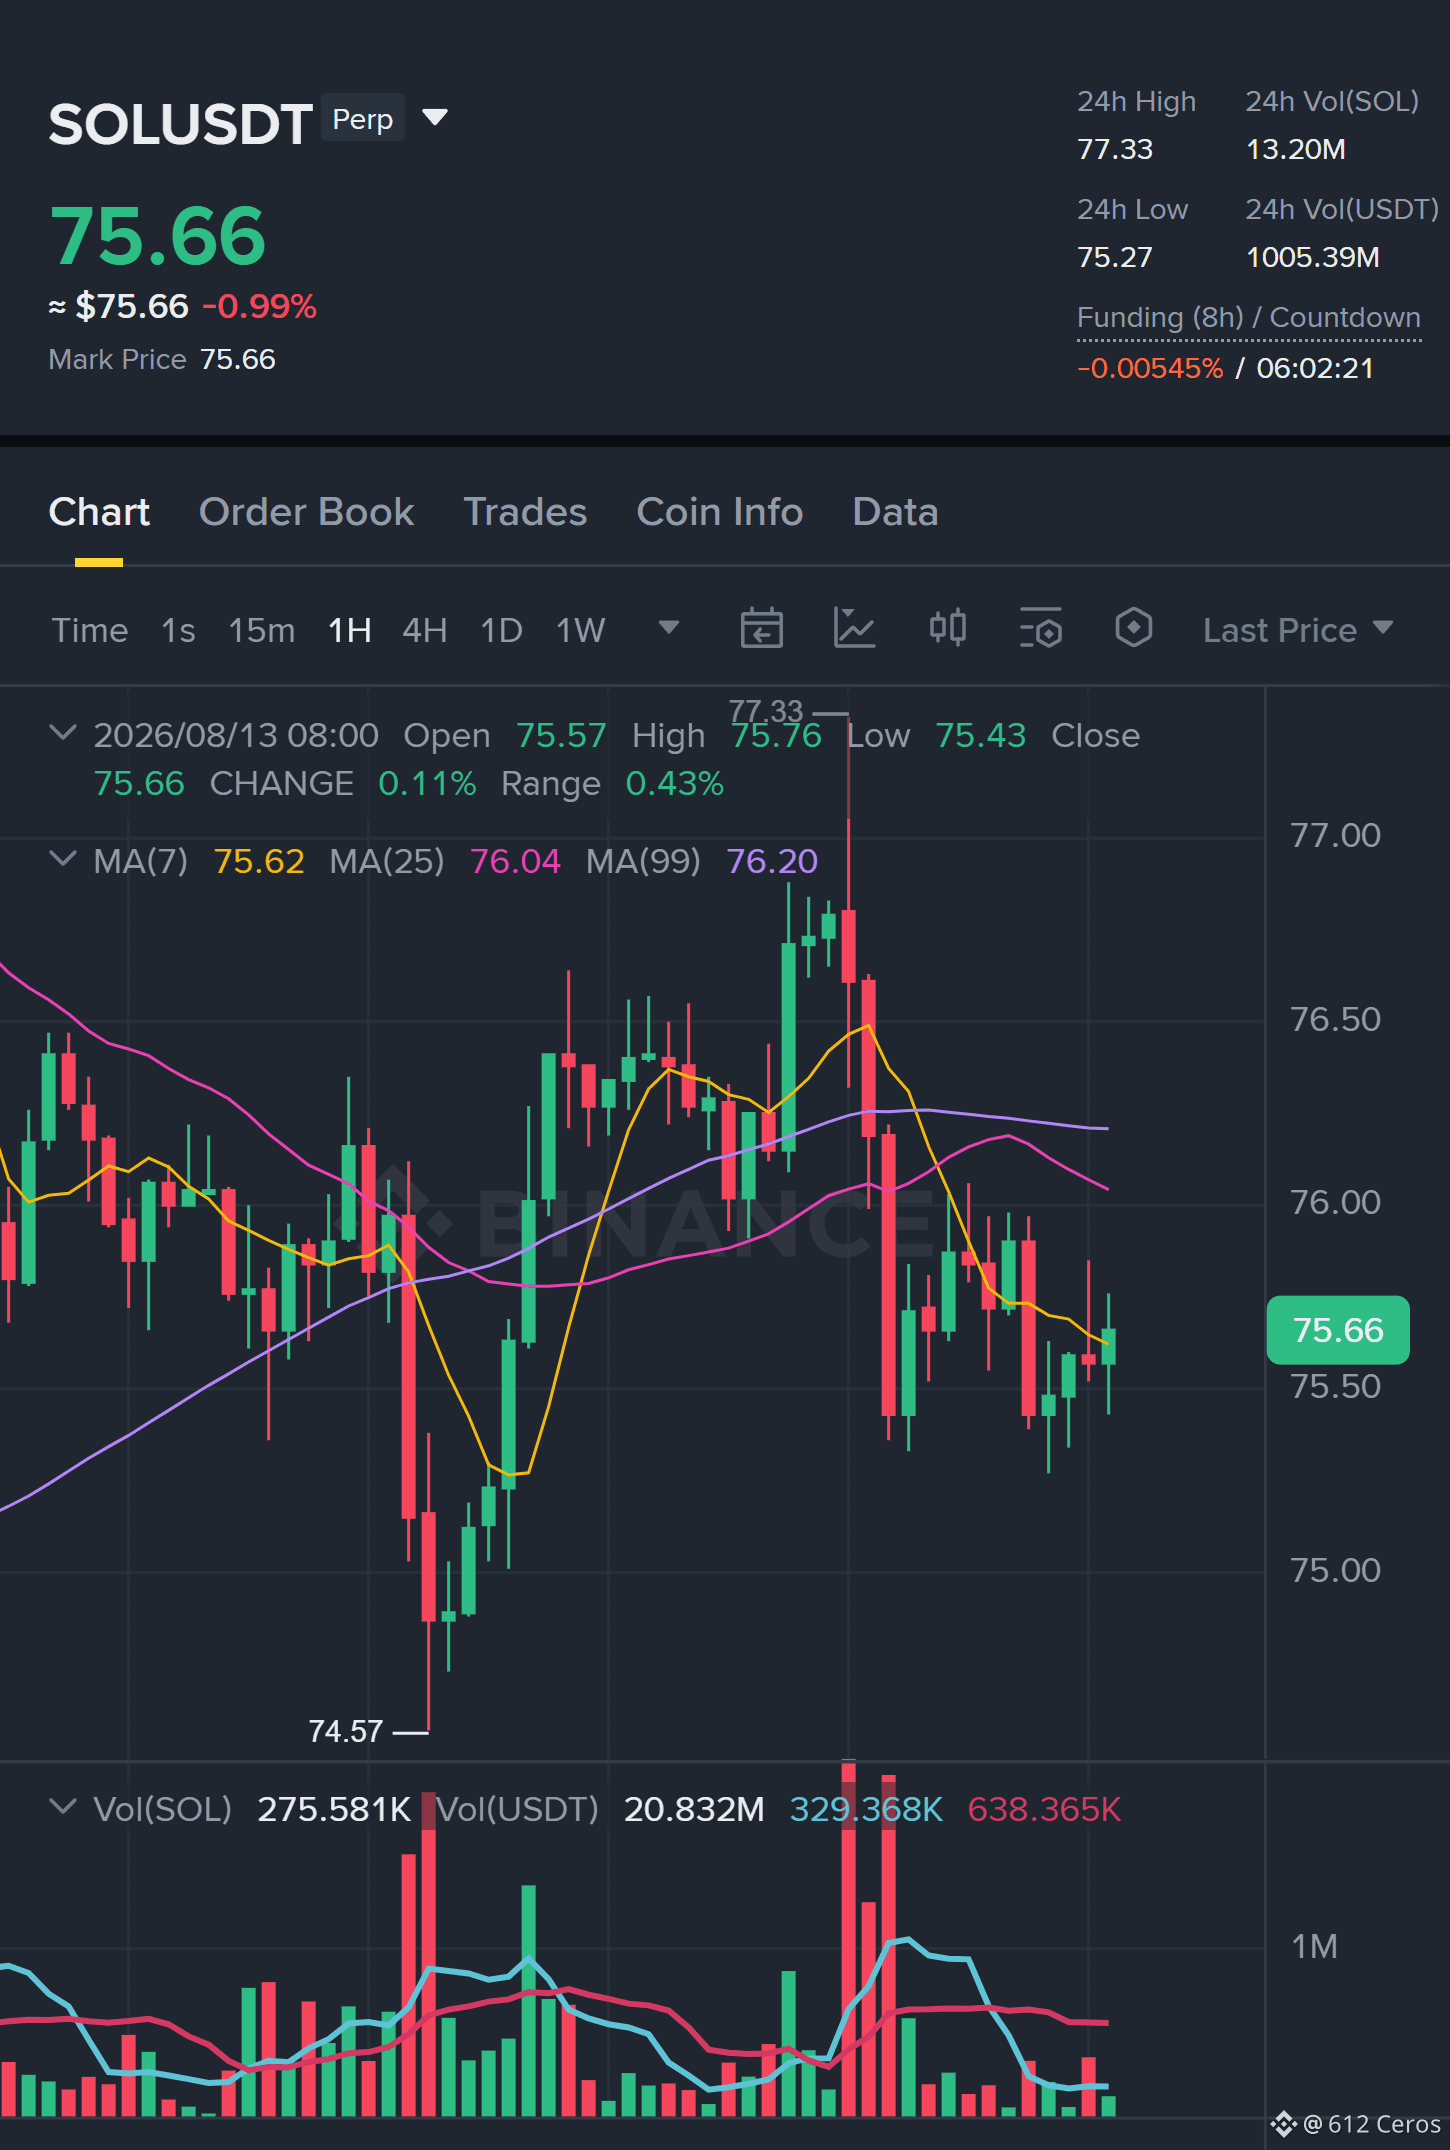Click the -0.00545% funding rate
This screenshot has width=1450, height=2150.
pos(1150,368)
